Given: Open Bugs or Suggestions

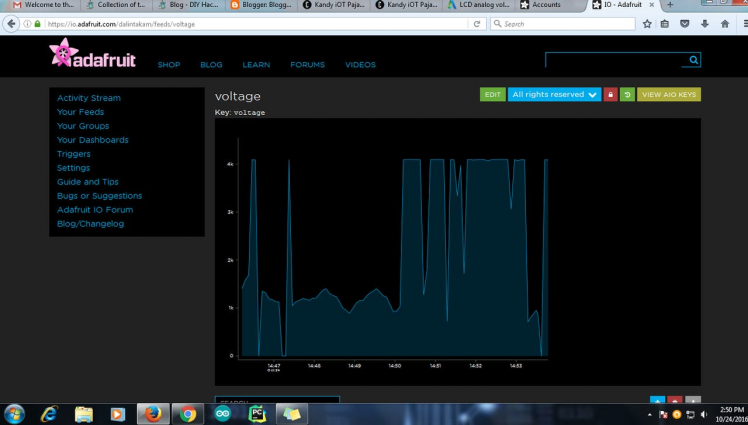Looking at the screenshot, I should pos(99,196).
